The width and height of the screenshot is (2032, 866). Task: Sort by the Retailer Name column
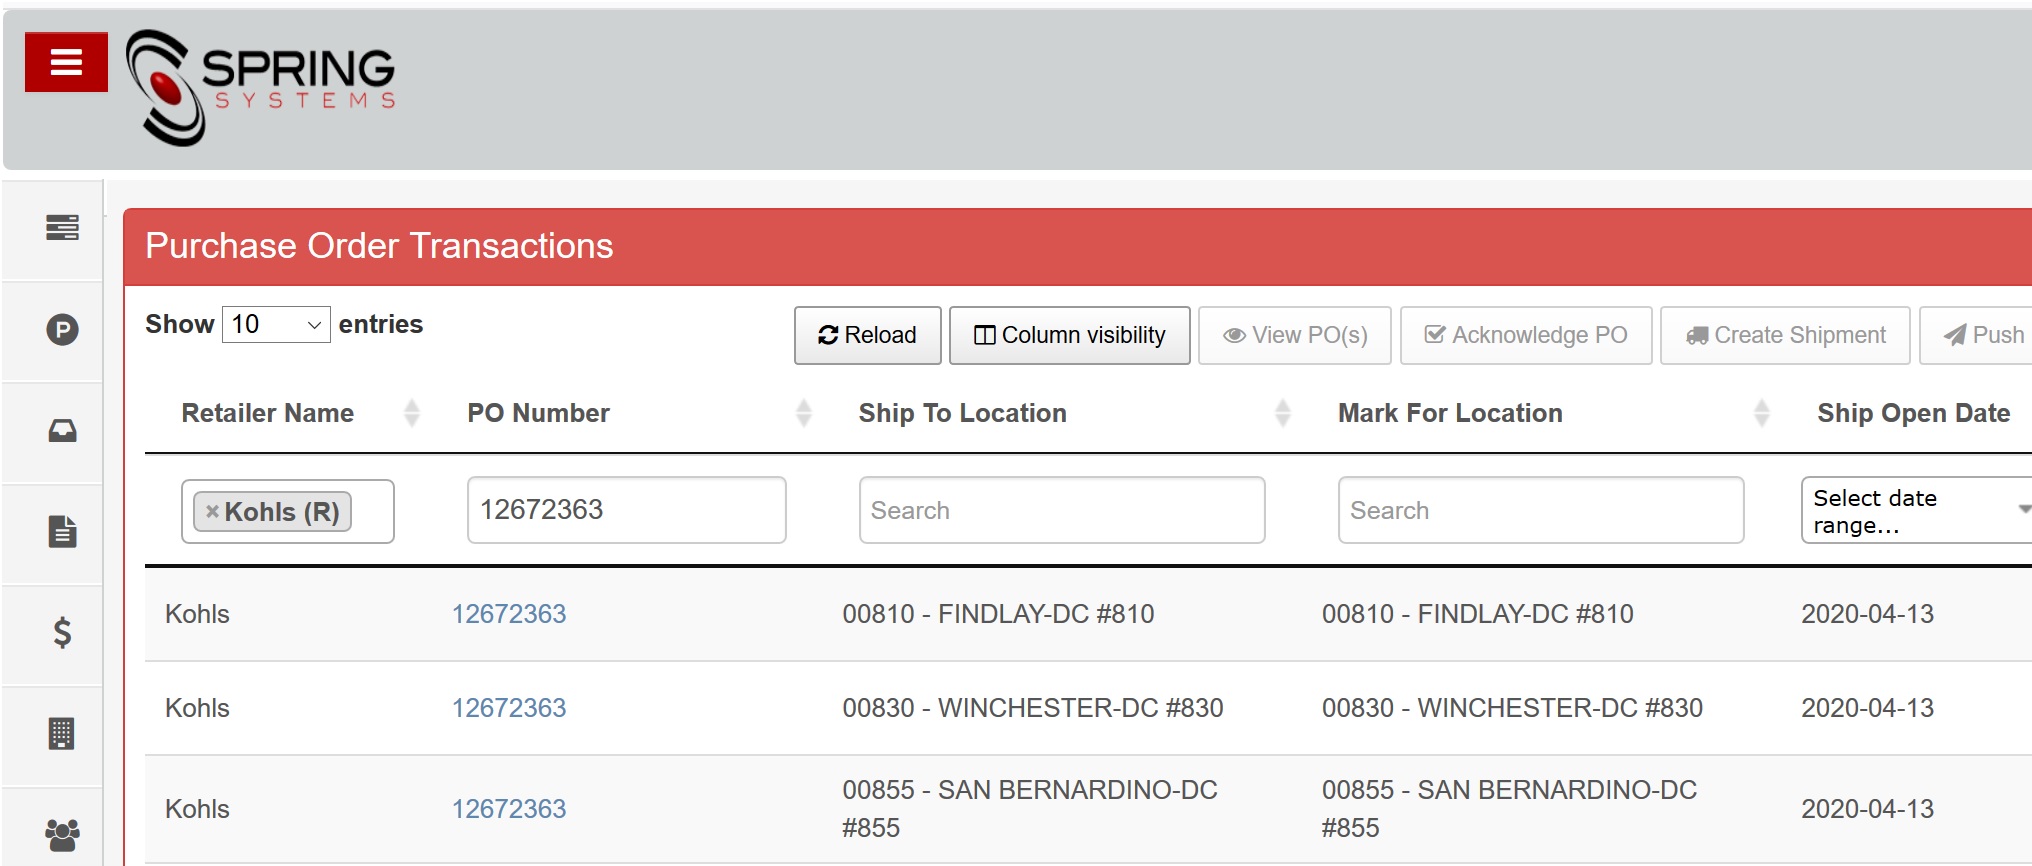point(268,413)
